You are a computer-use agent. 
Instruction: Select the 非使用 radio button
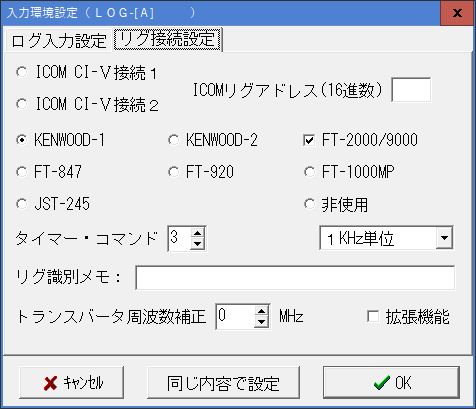point(309,204)
